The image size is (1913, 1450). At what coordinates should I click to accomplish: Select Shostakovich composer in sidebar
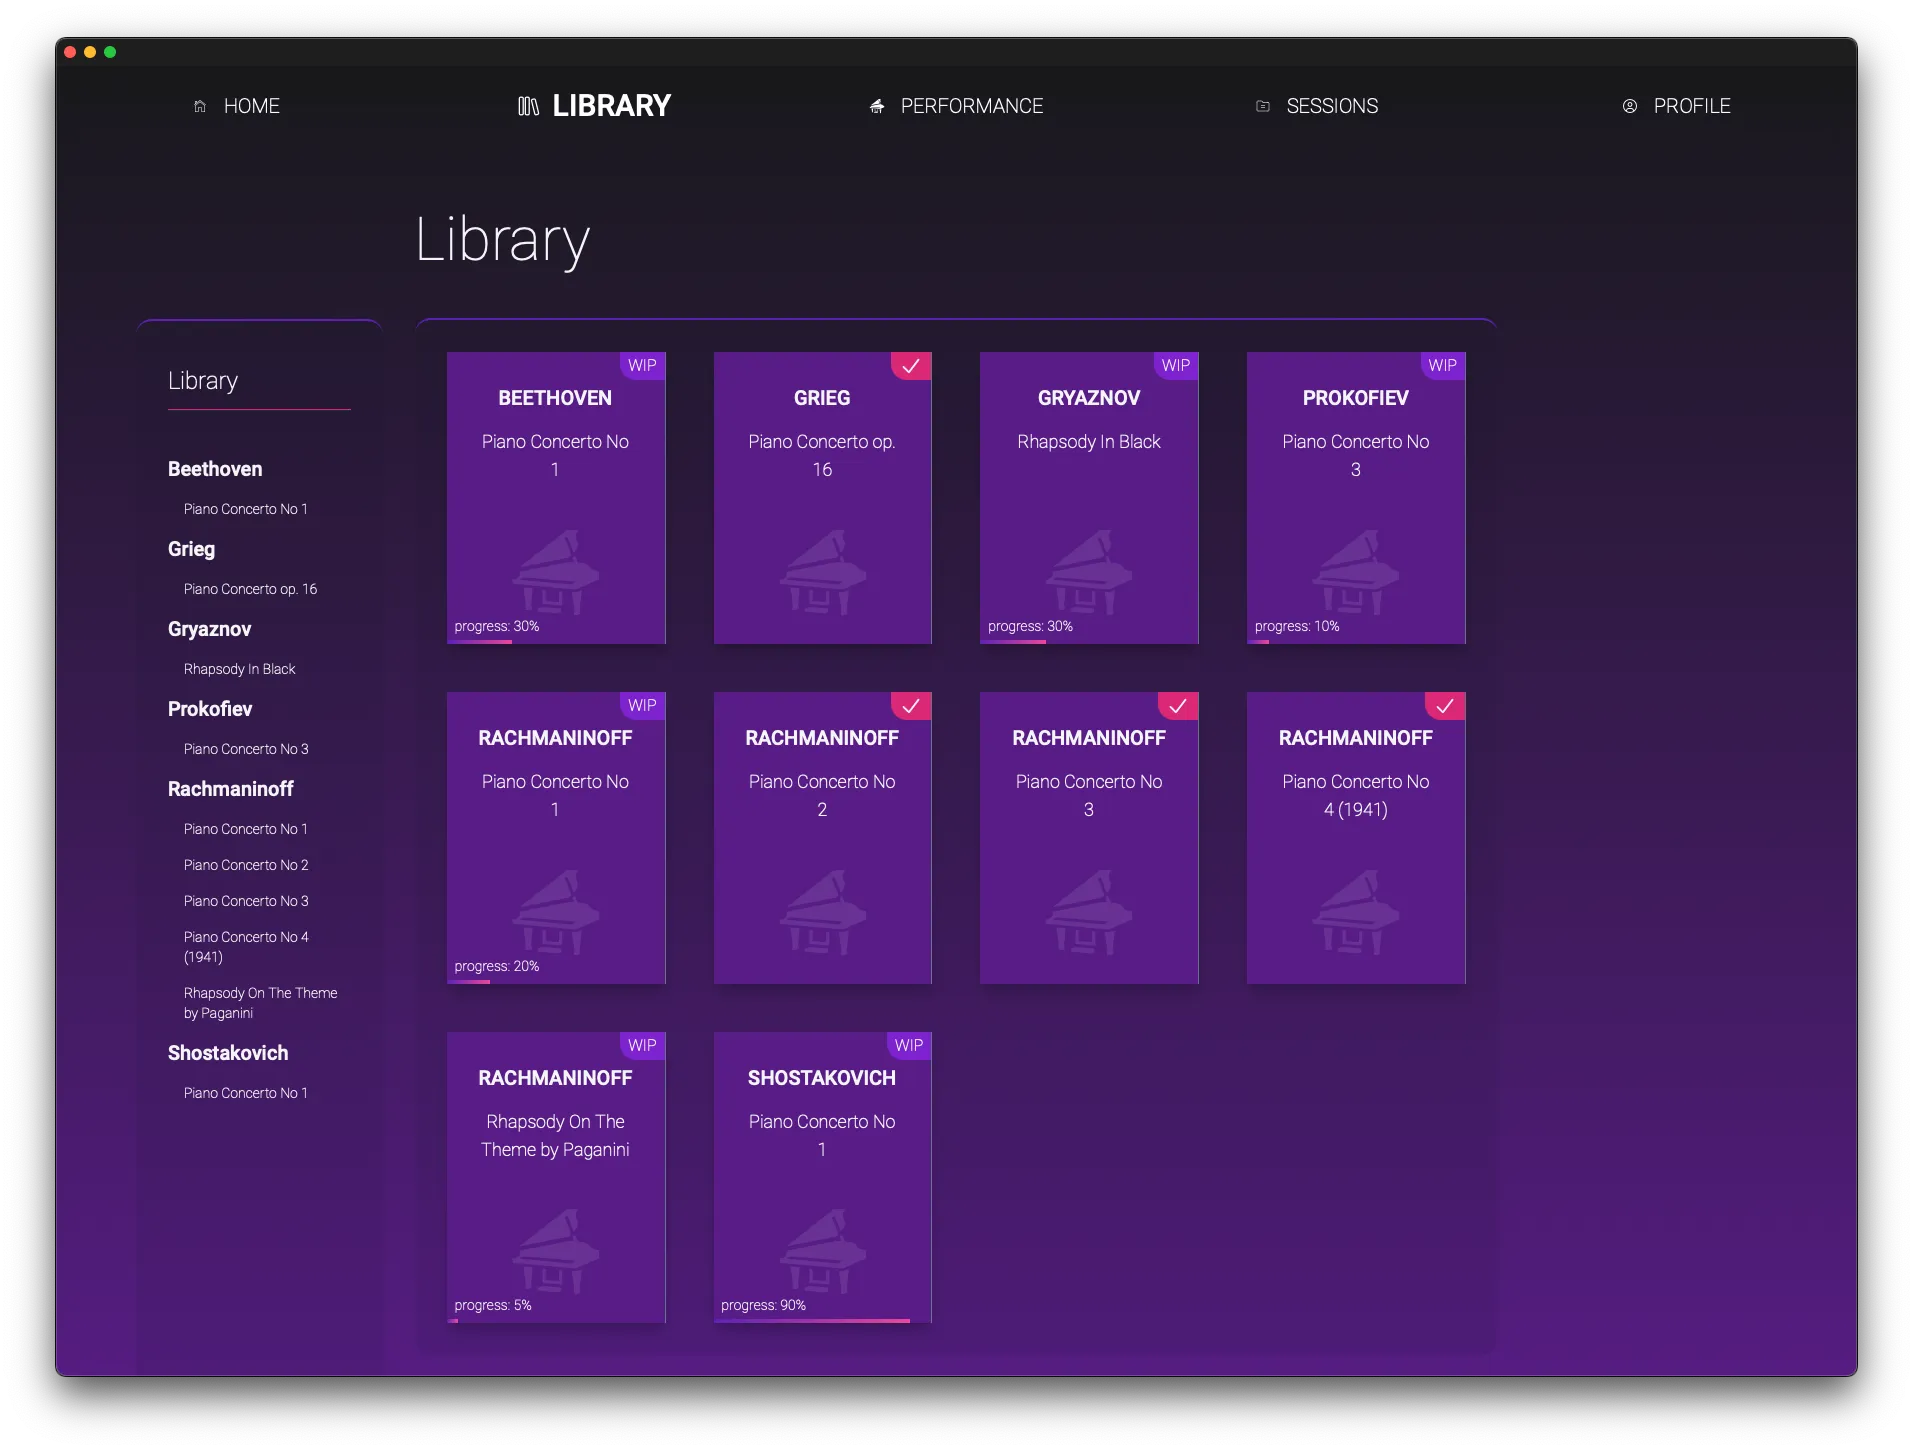tap(228, 1053)
